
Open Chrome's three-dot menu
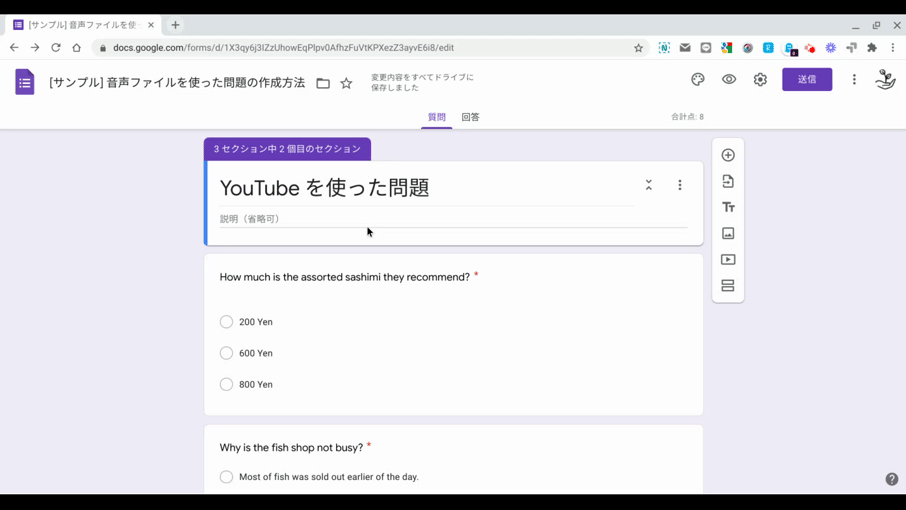[x=893, y=48]
